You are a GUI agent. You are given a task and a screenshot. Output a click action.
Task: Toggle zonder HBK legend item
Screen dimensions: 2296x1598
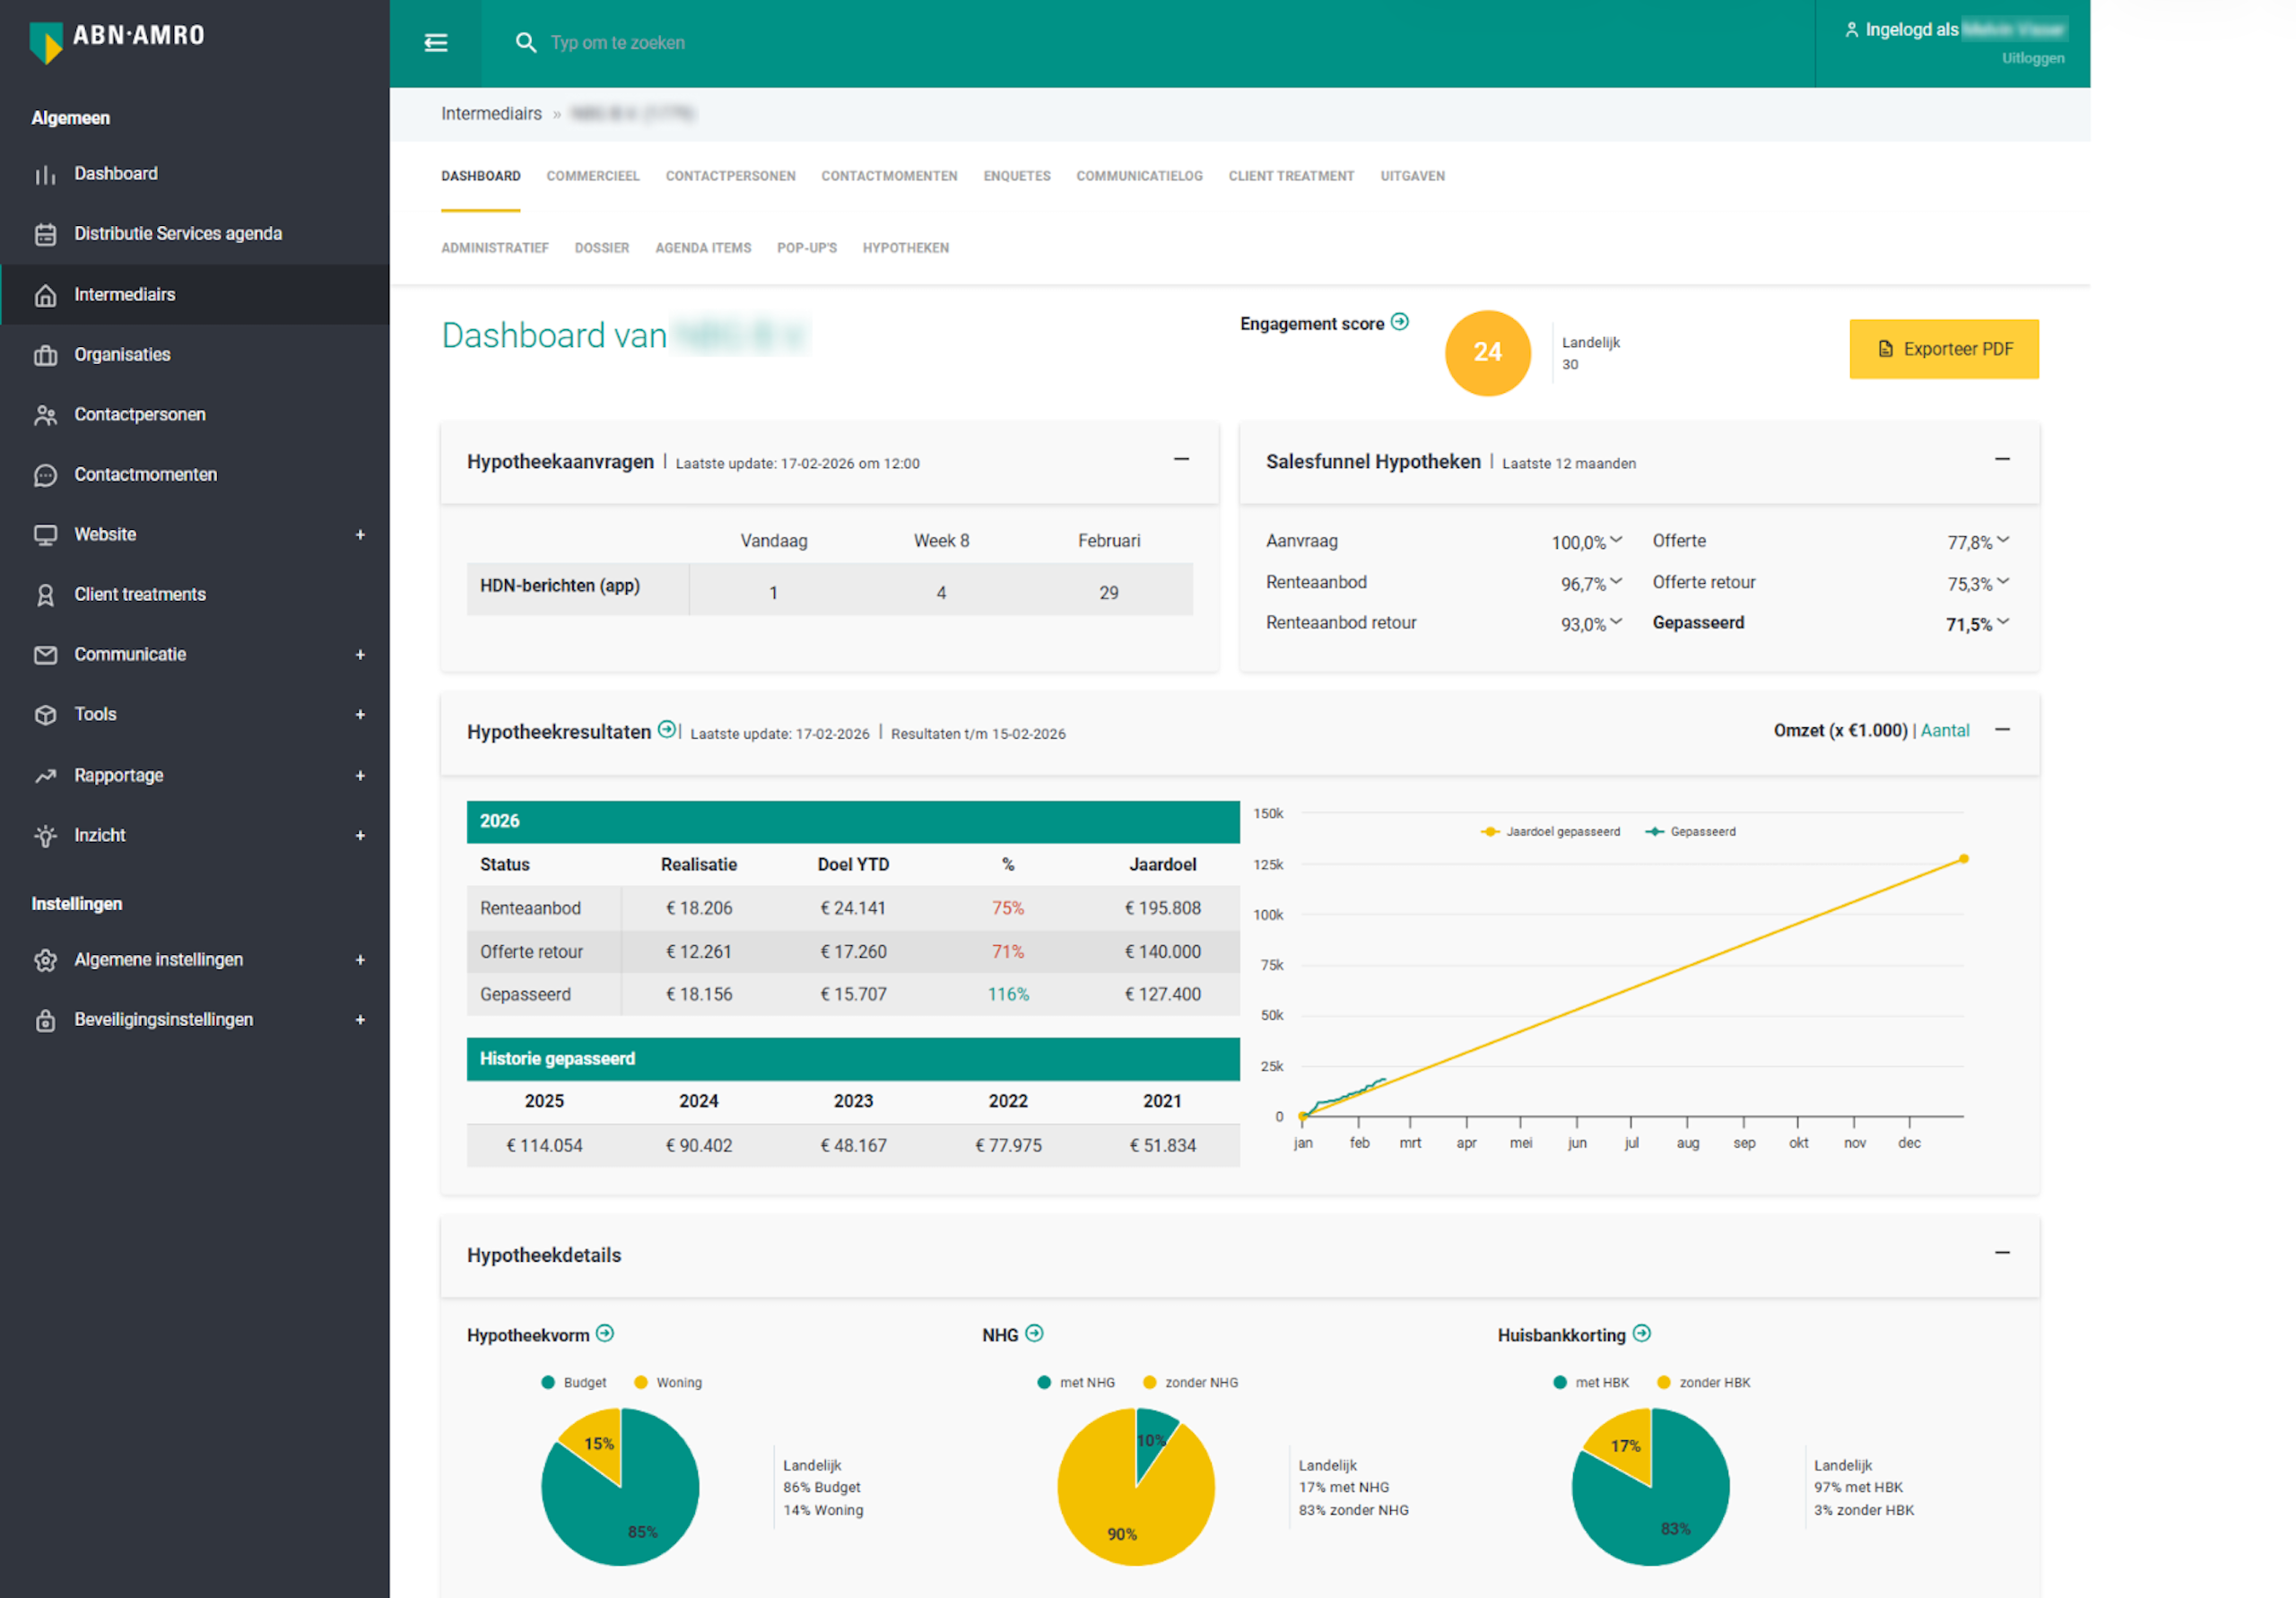1704,1382
